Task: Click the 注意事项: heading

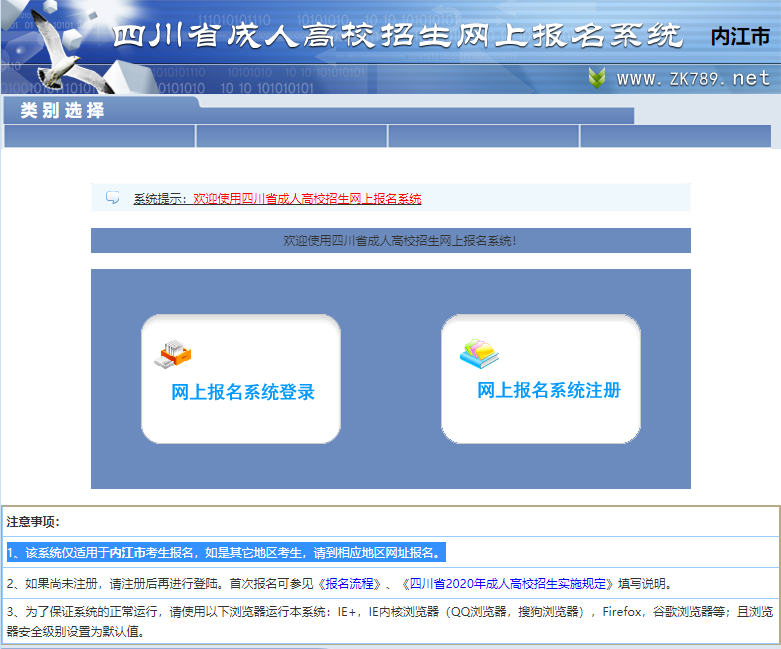Action: (33, 521)
